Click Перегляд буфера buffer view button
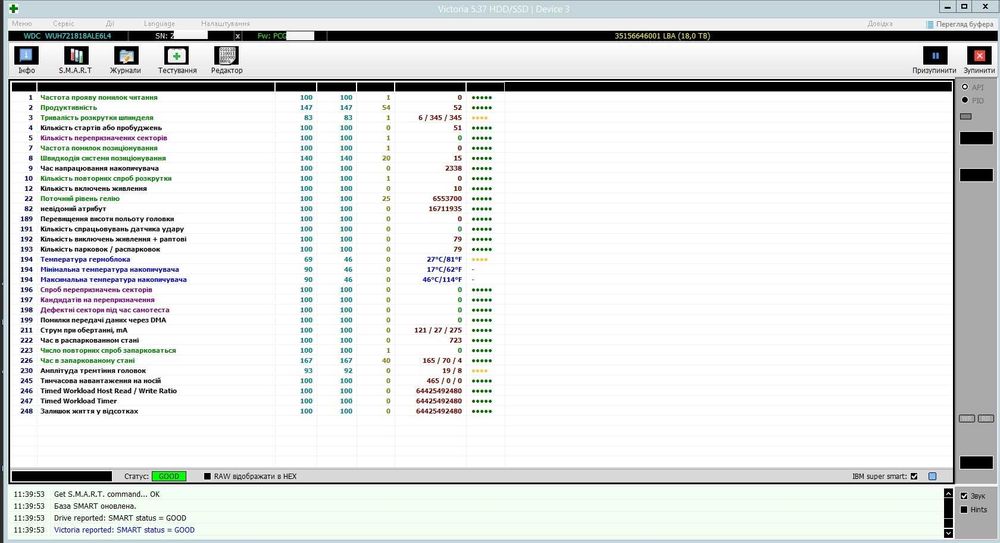 960,24
